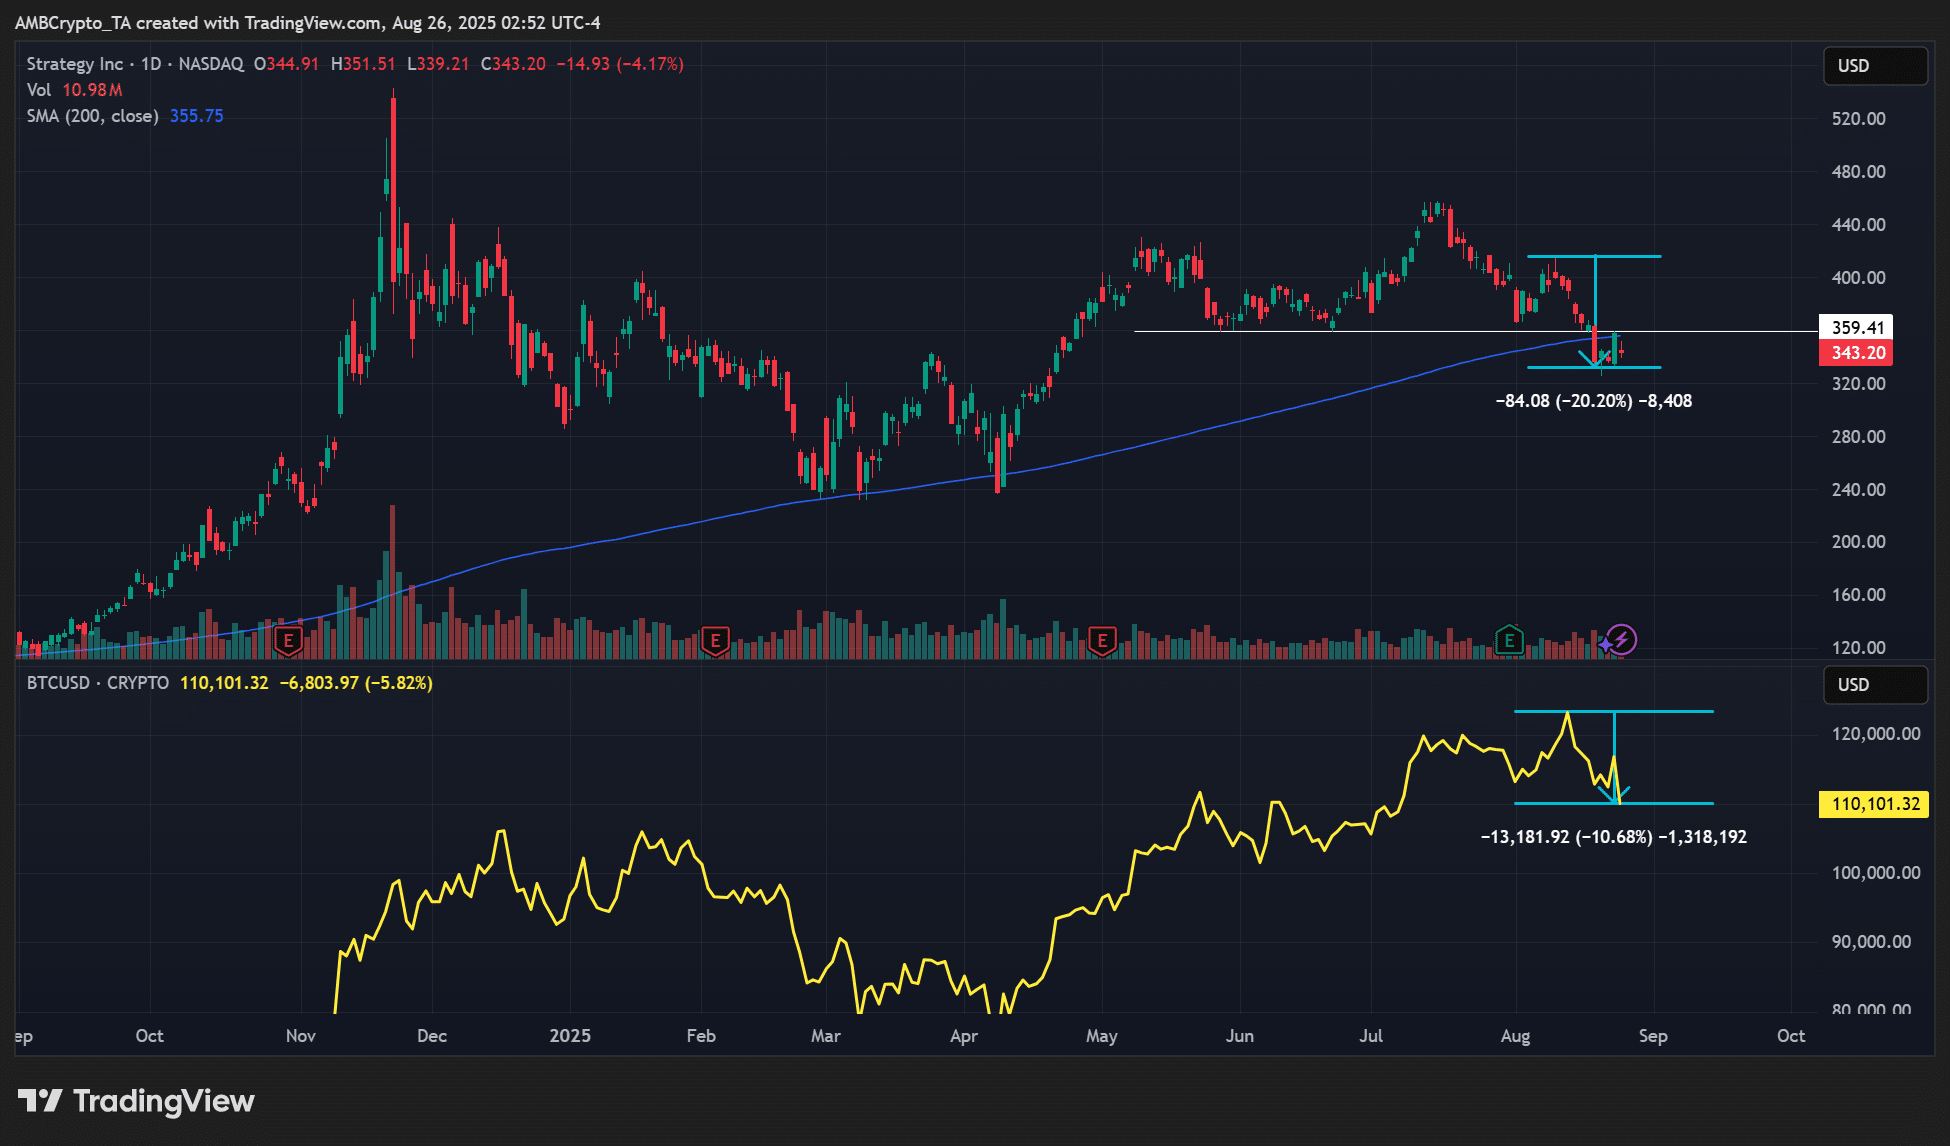Click the Strategy Inc symbol title legend

[75, 64]
